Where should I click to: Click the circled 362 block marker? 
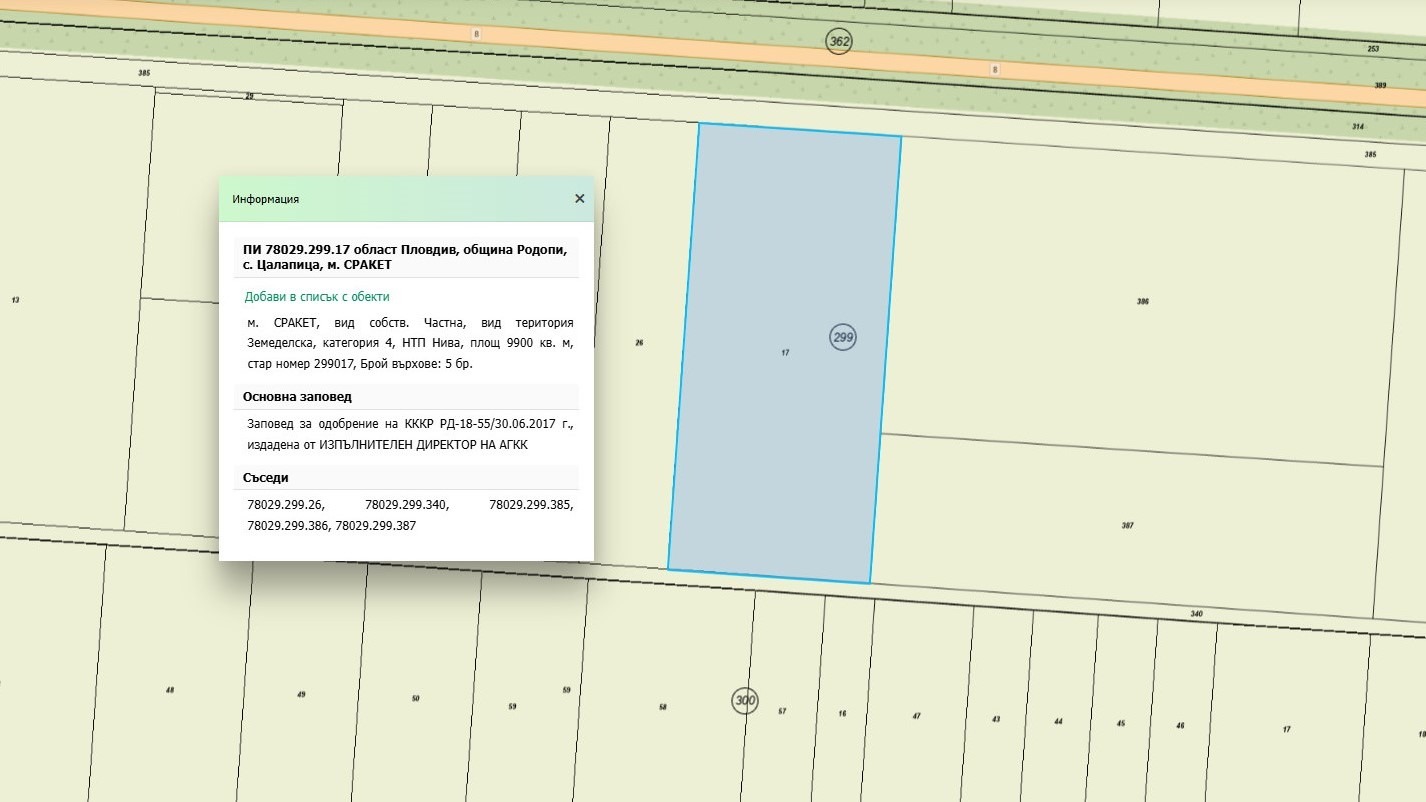[839, 42]
